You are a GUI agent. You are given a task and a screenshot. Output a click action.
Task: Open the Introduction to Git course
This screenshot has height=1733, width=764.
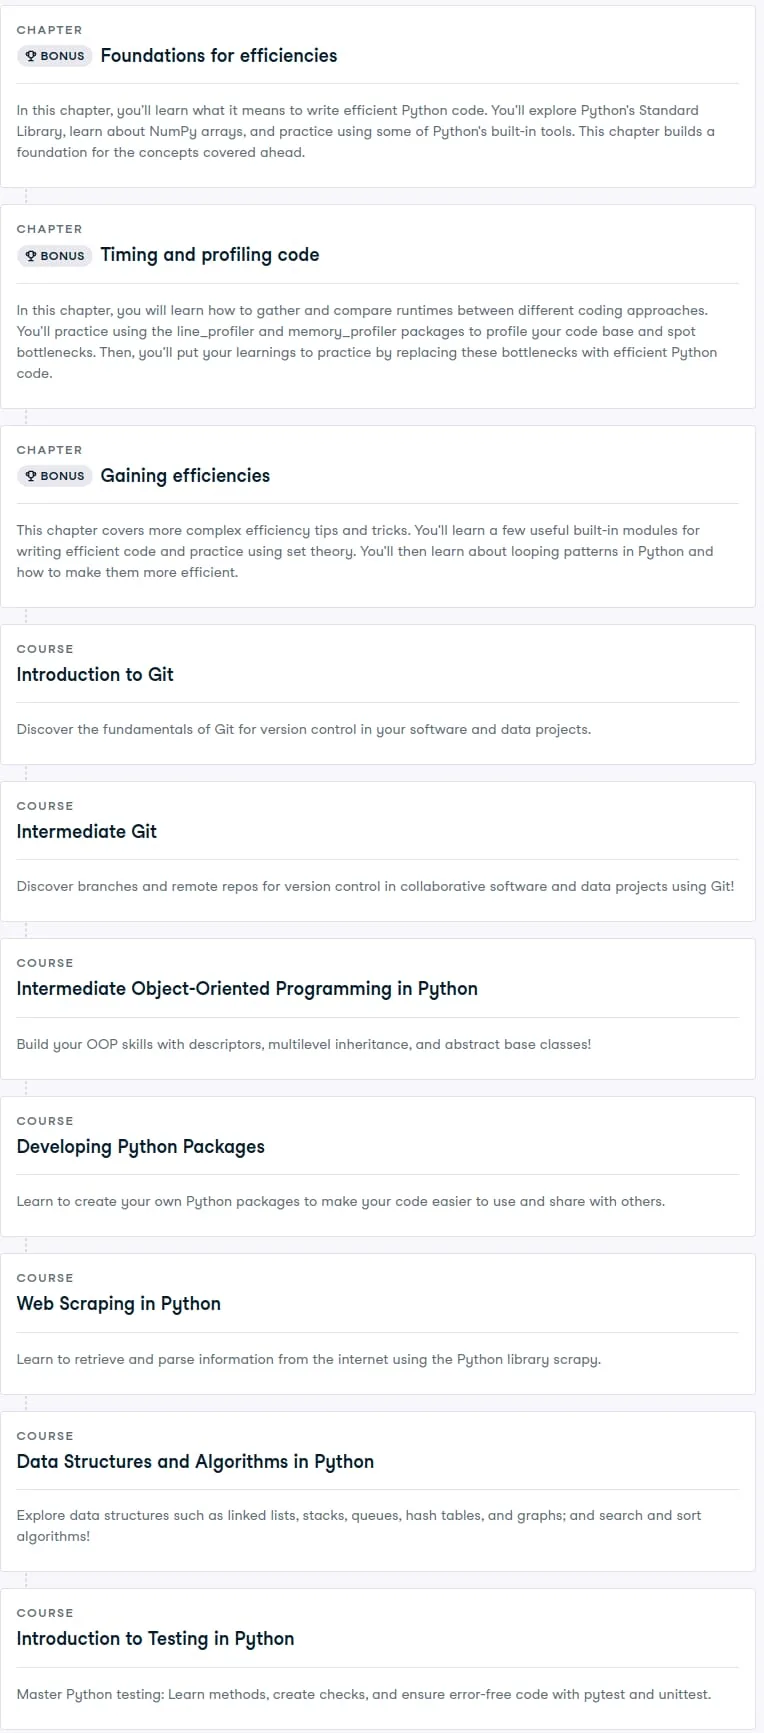pyautogui.click(x=95, y=675)
